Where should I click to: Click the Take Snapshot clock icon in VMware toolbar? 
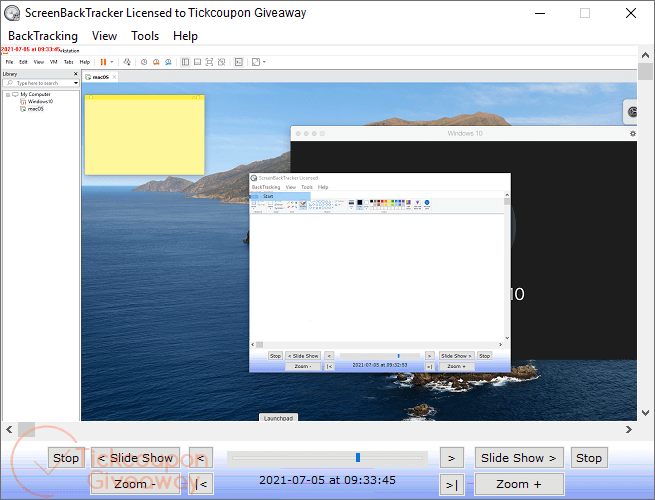pos(144,62)
